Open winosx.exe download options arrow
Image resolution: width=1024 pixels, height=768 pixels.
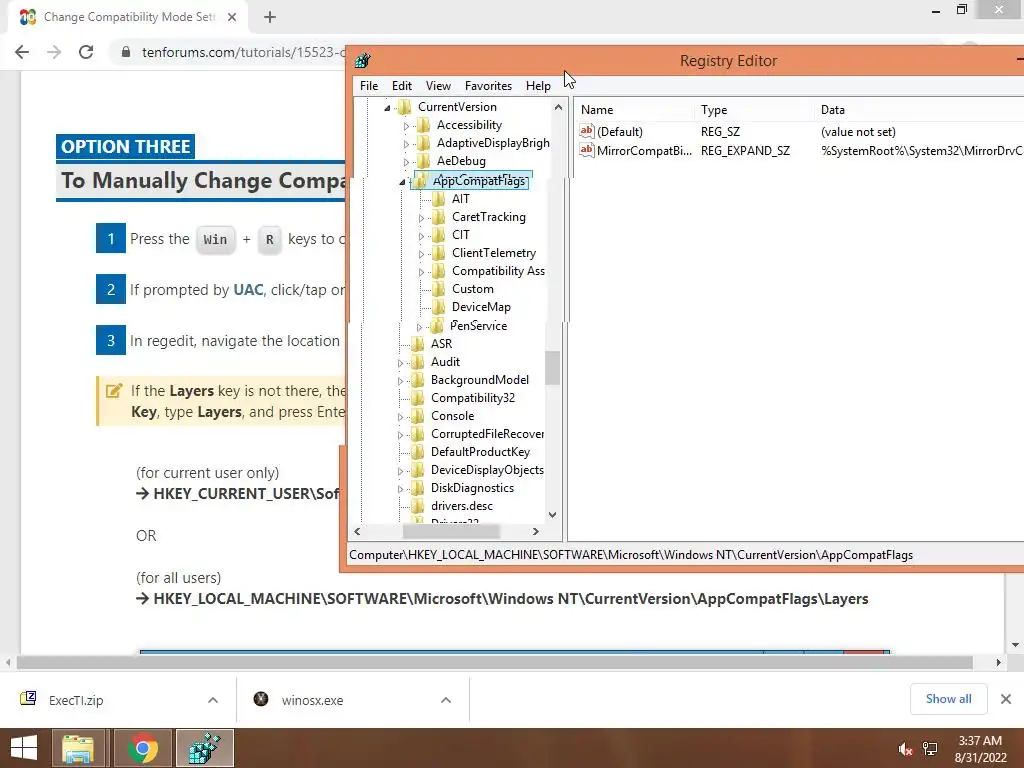pyautogui.click(x=446, y=700)
